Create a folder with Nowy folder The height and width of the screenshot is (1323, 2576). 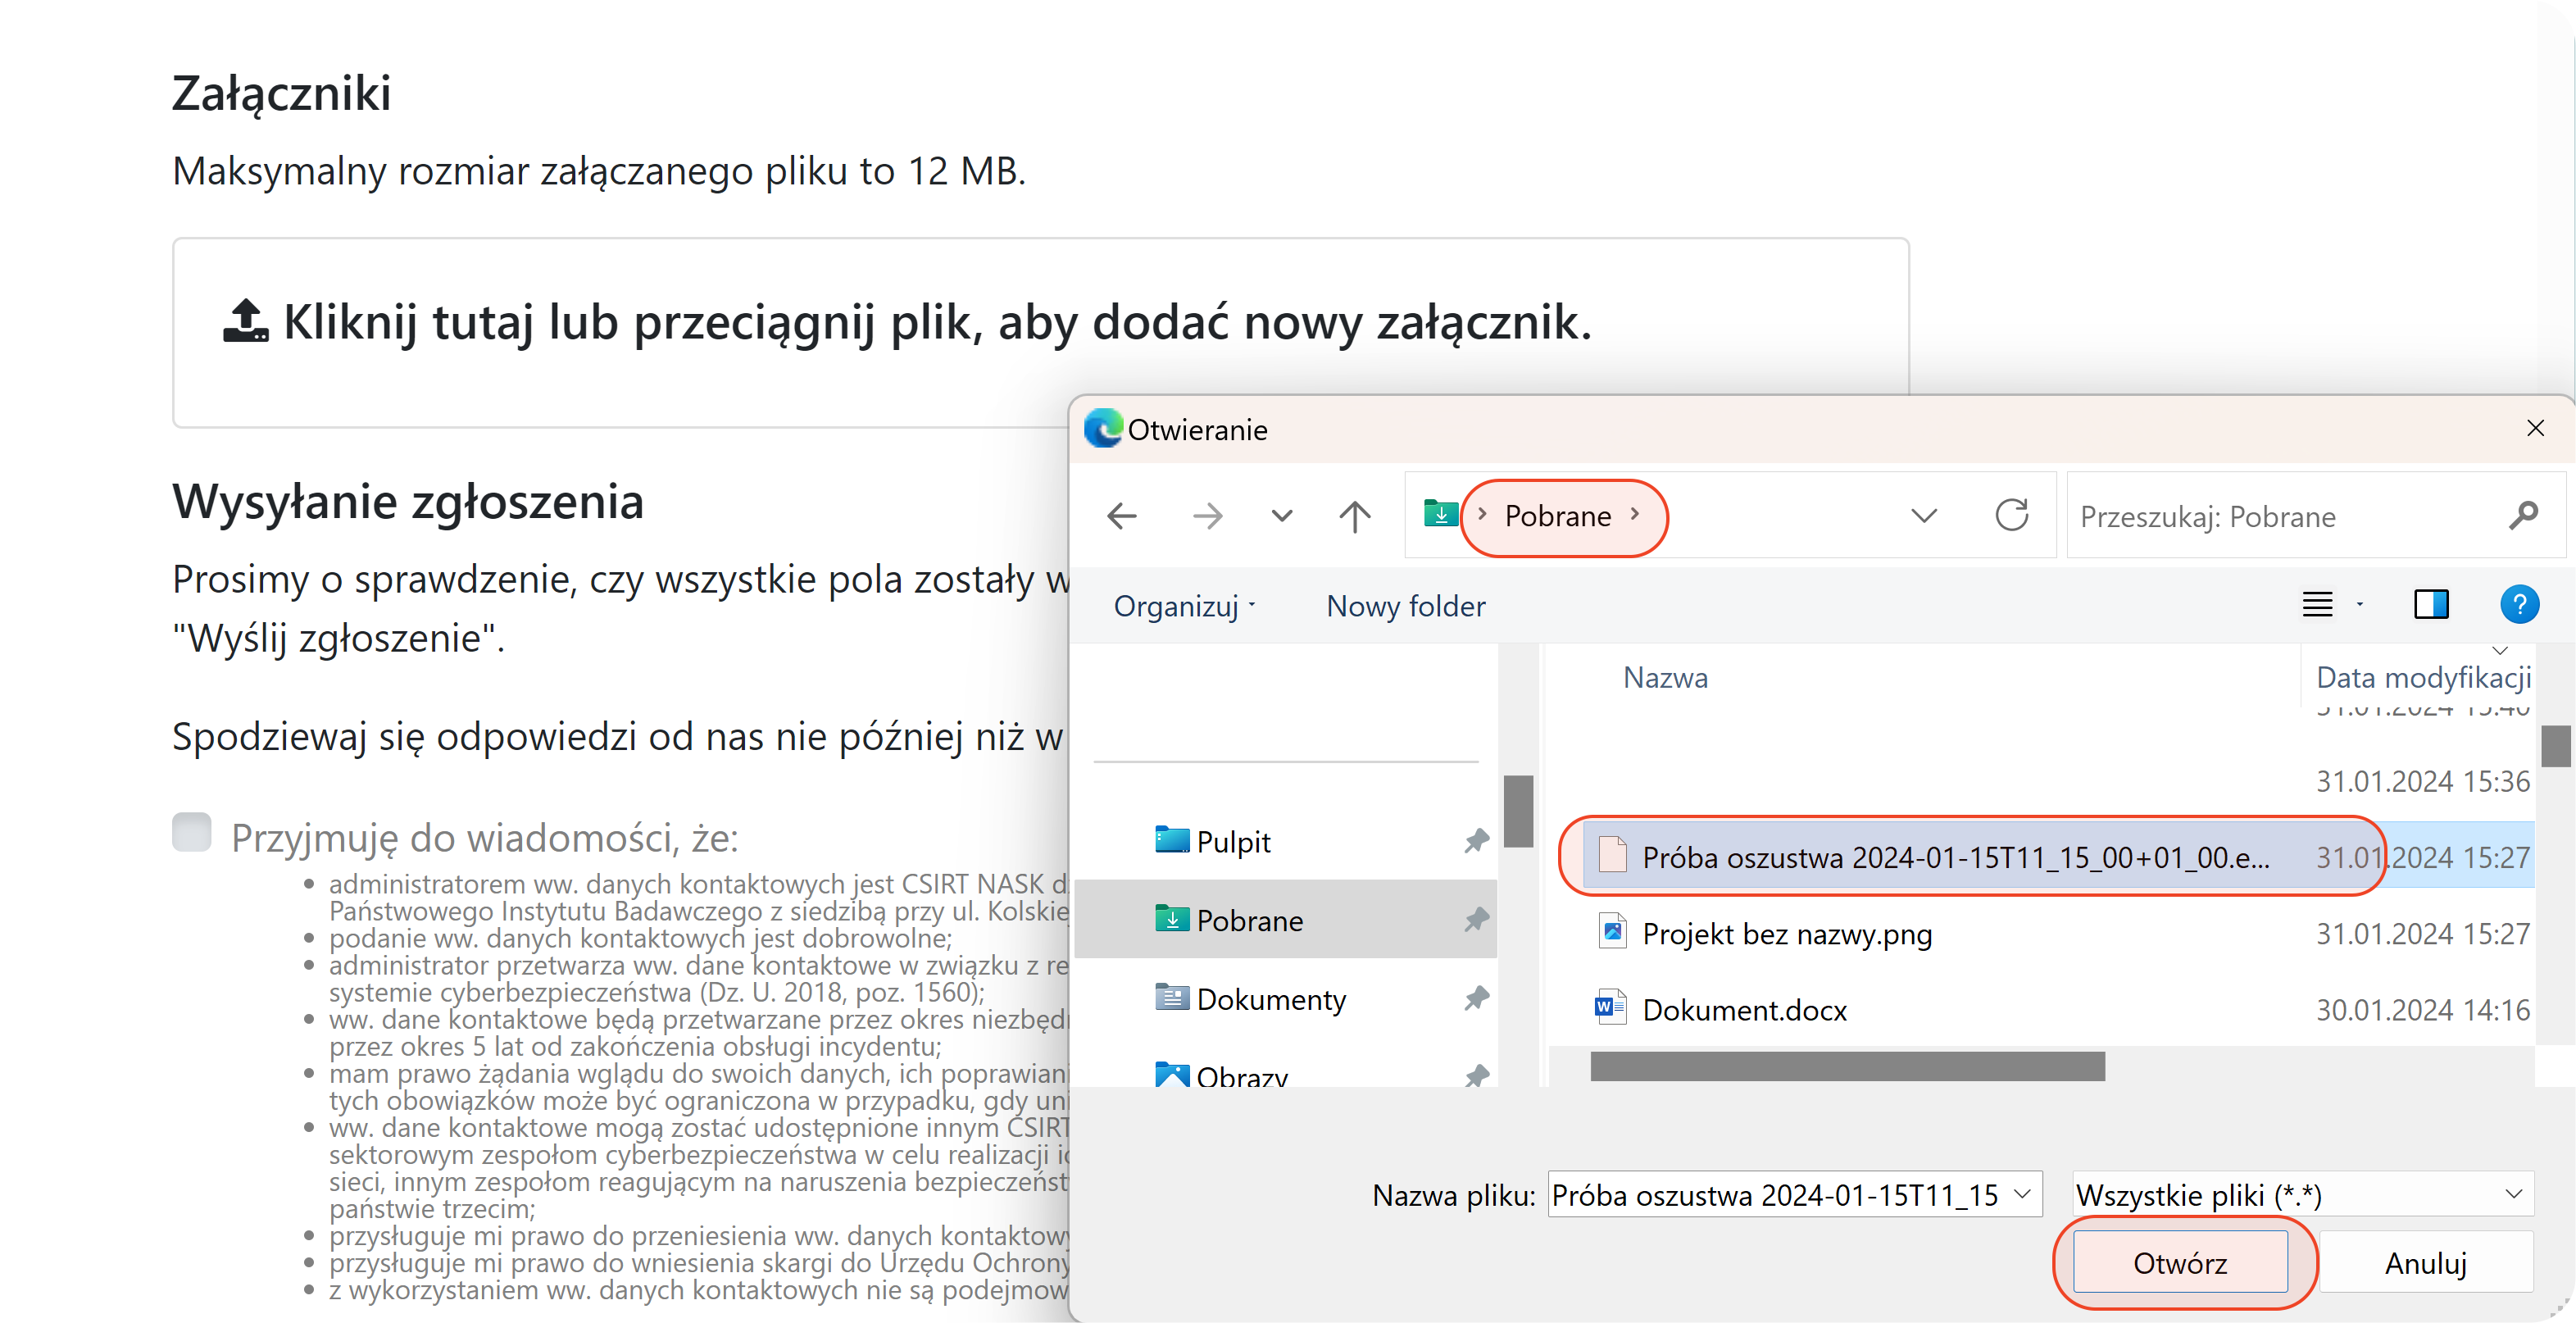[1405, 606]
